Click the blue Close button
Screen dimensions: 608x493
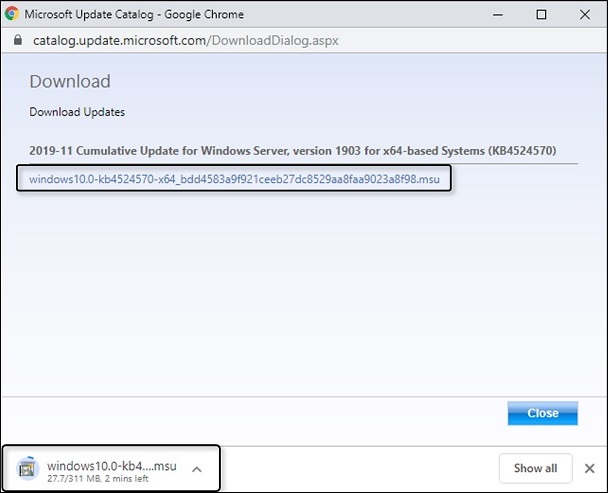click(542, 413)
